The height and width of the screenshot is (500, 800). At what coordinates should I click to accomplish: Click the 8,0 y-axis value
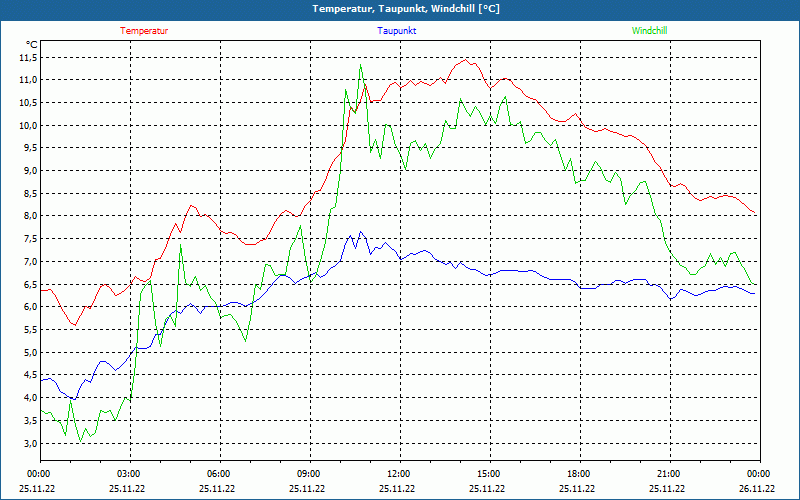[30, 216]
